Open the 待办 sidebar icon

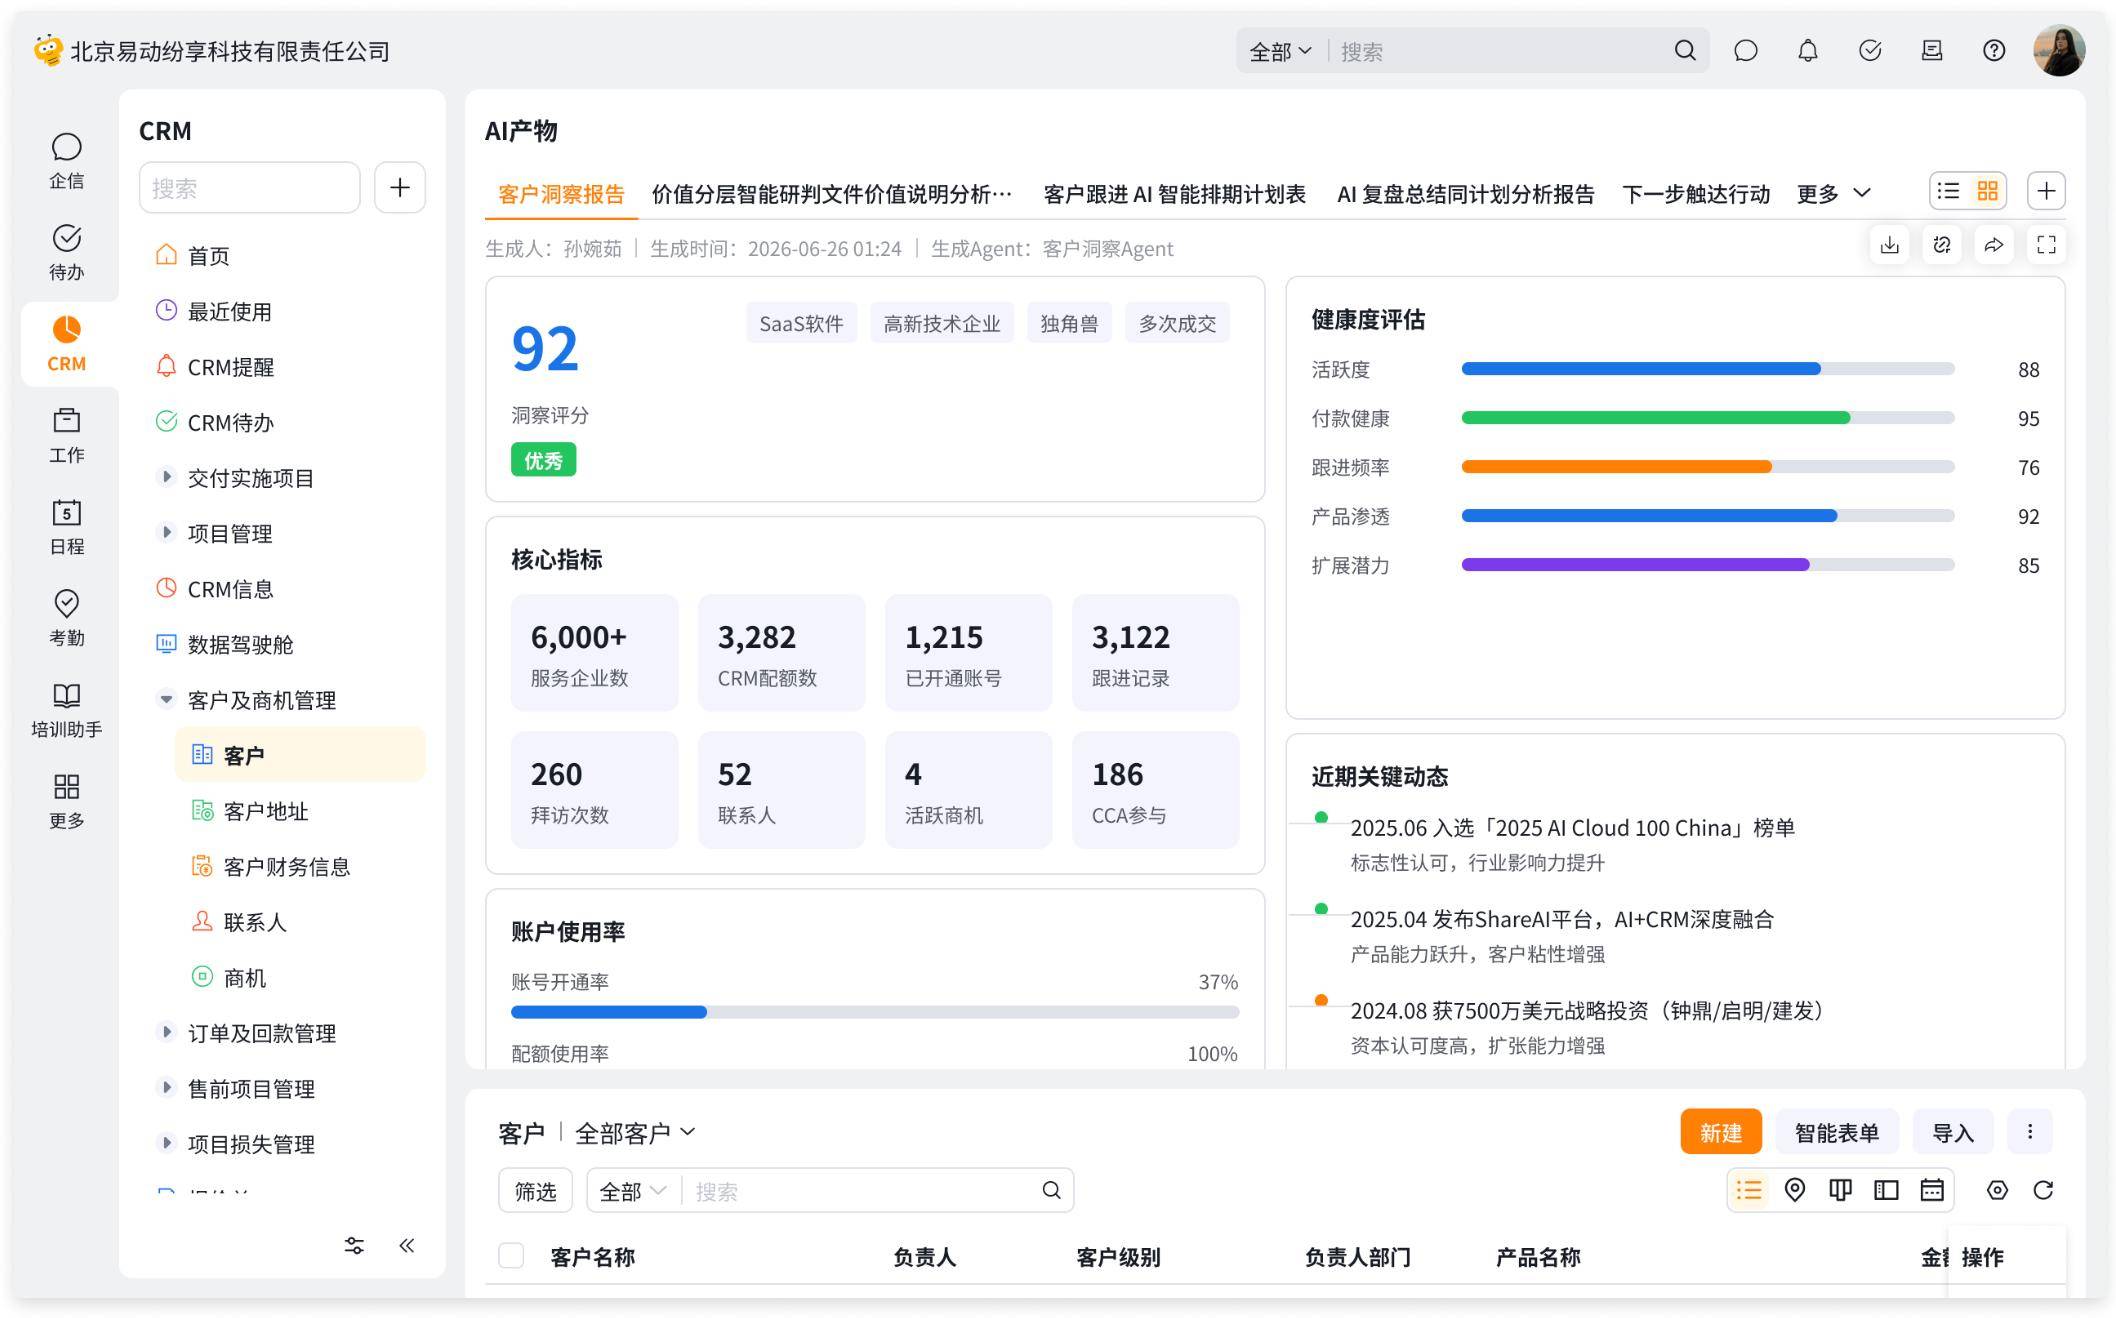[66, 252]
